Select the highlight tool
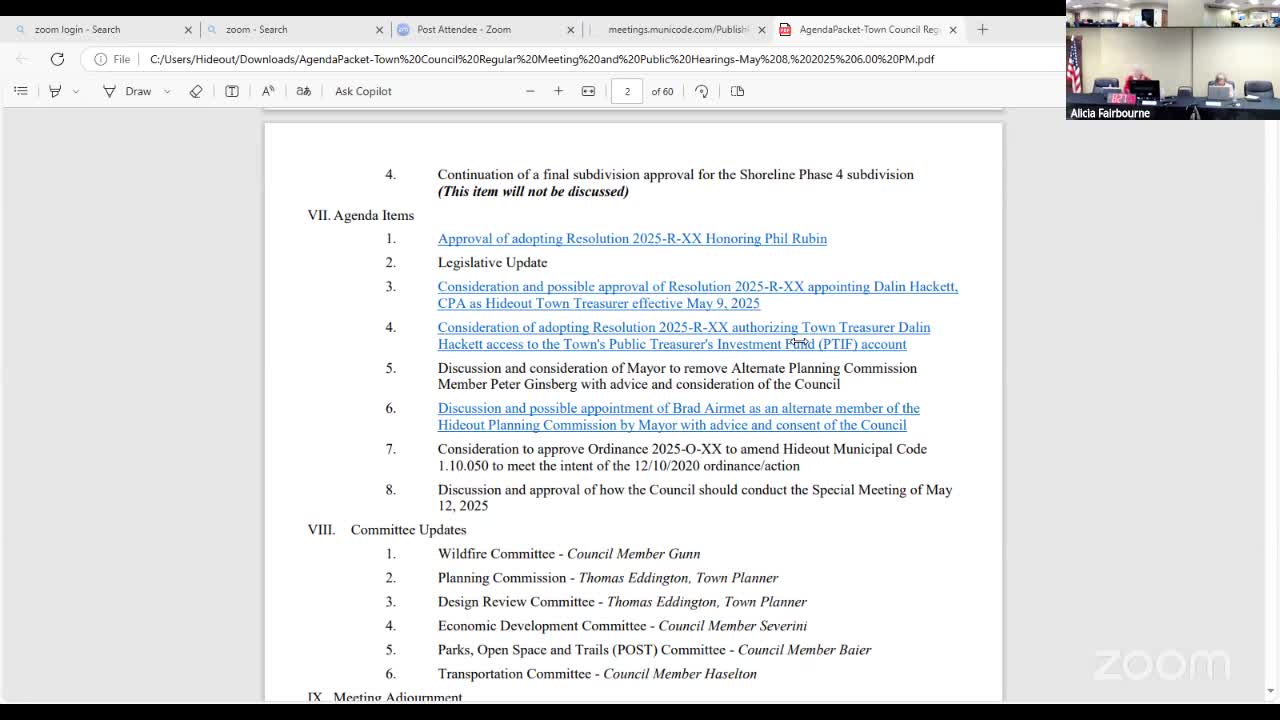The height and width of the screenshot is (720, 1280). 55,91
